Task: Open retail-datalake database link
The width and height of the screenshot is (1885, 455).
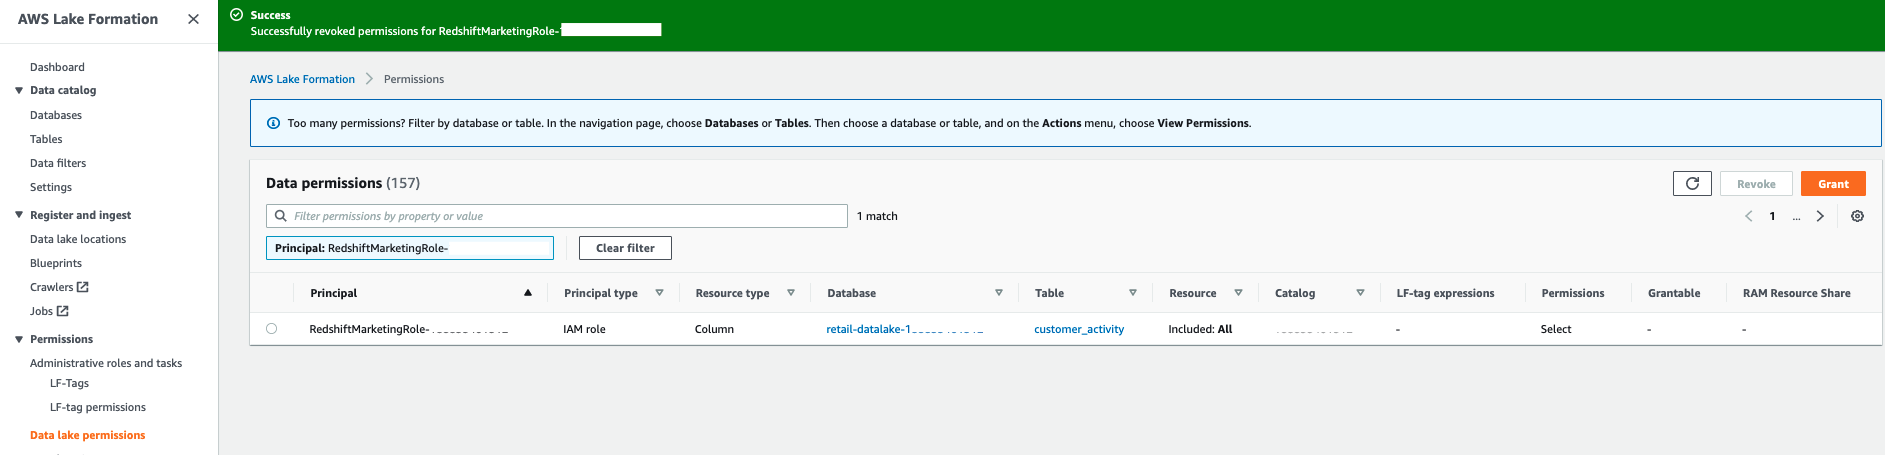Action: (905, 329)
